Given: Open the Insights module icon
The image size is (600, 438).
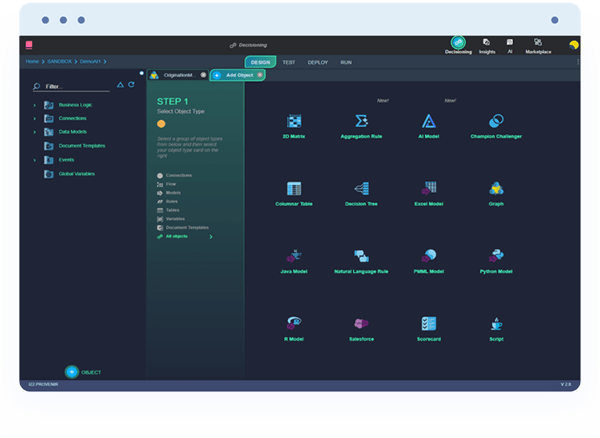Looking at the screenshot, I should 486,42.
